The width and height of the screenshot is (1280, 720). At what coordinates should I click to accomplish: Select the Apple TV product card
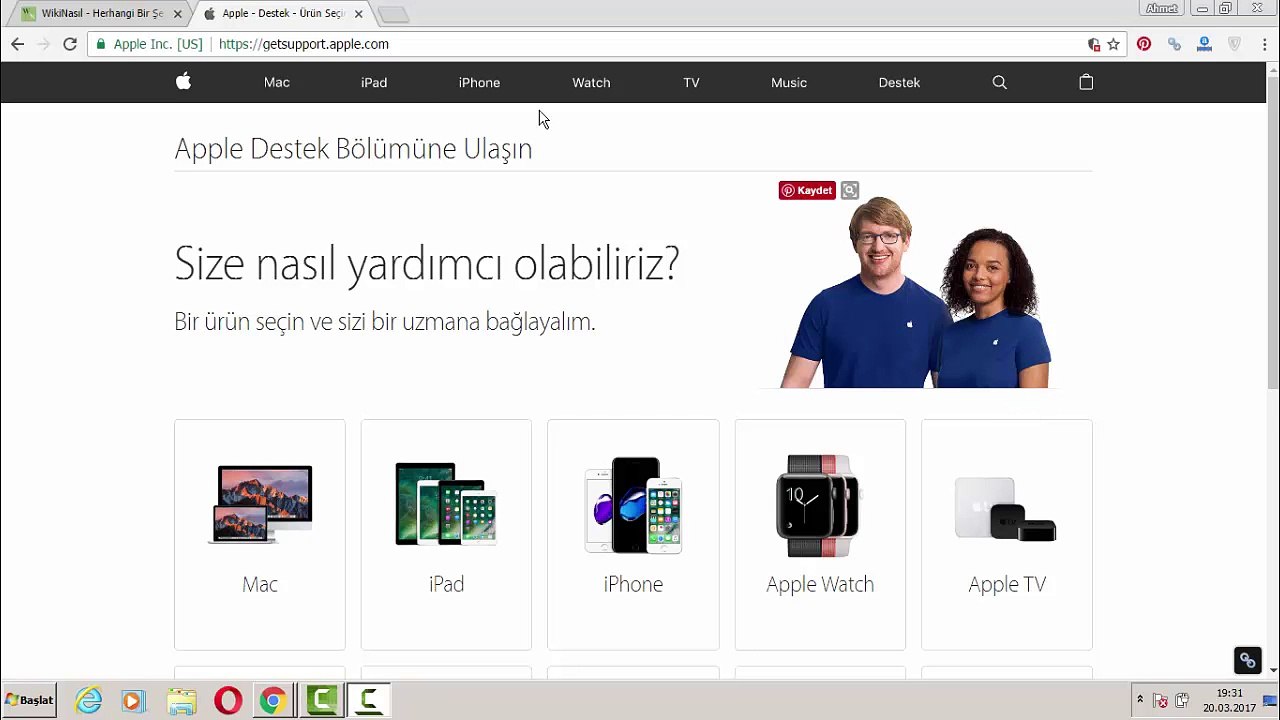[x=1007, y=535]
